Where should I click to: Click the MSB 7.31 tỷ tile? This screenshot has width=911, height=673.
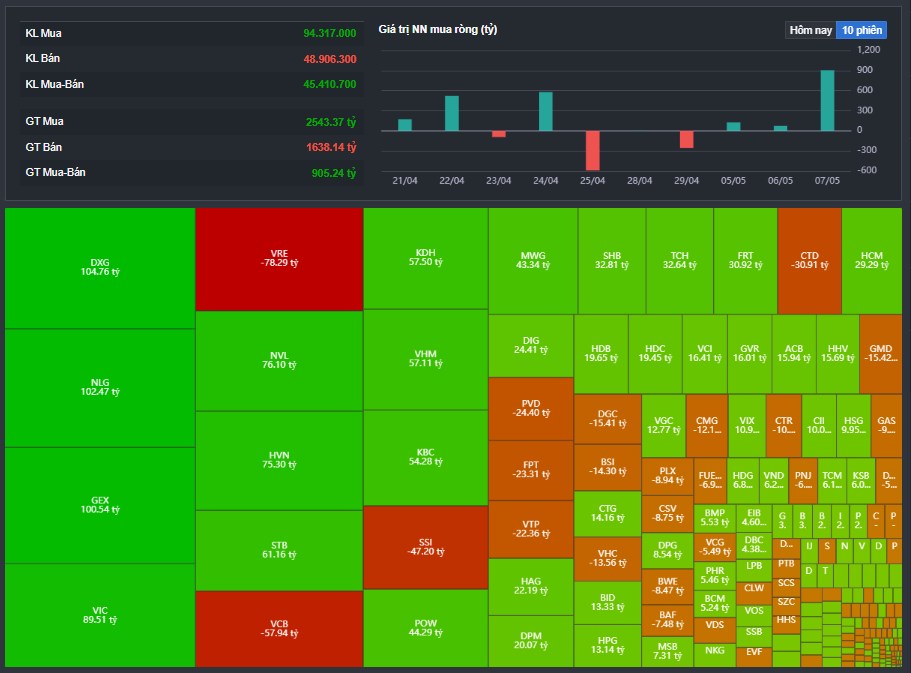pos(668,651)
